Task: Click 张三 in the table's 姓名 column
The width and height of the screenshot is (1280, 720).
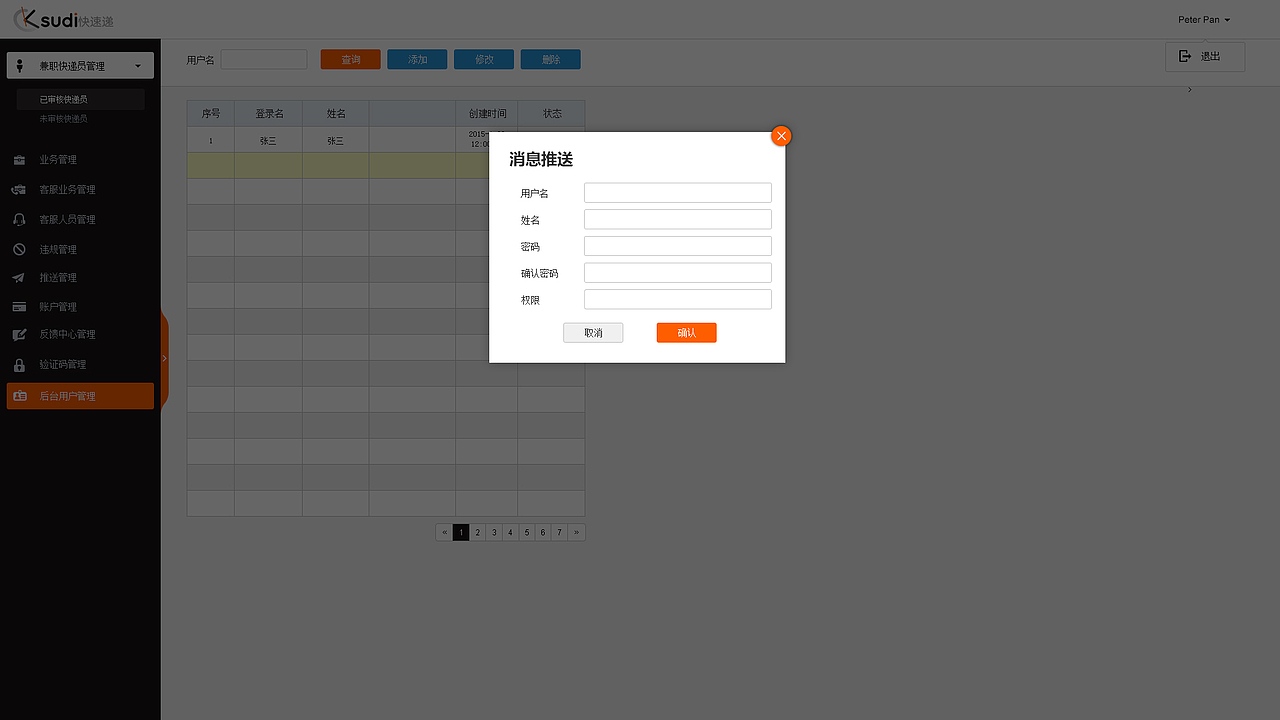Action: tap(336, 141)
